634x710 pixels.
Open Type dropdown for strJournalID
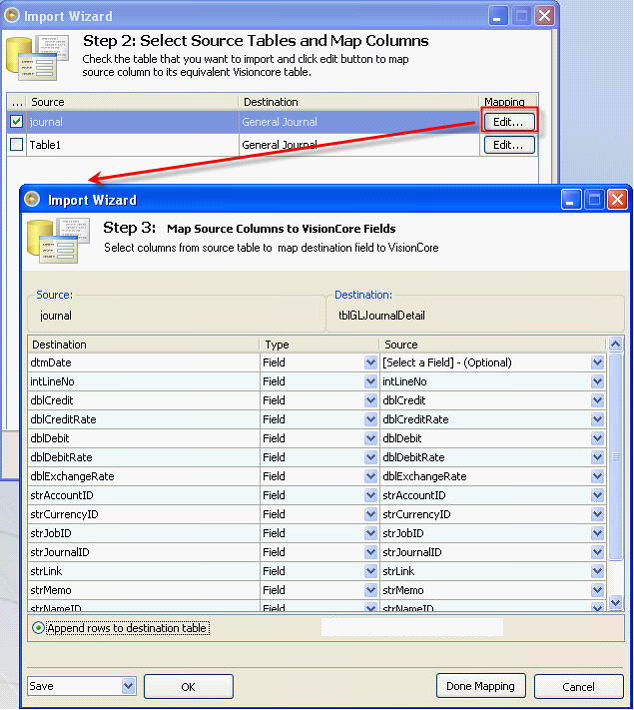(x=370, y=552)
